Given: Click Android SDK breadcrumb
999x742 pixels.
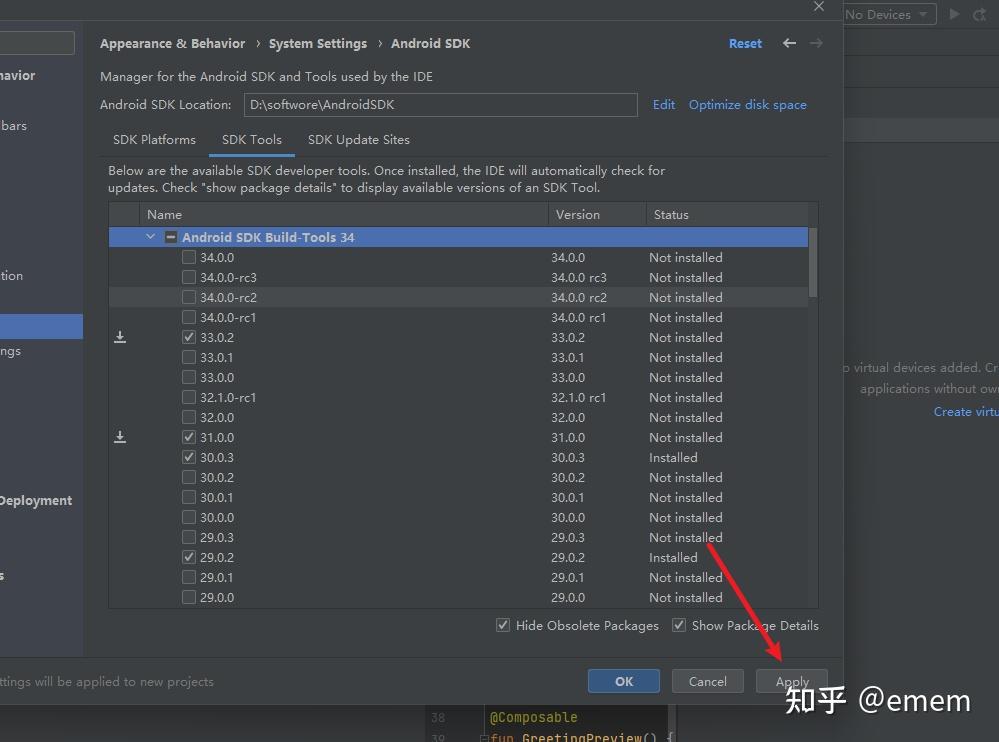Looking at the screenshot, I should point(431,43).
